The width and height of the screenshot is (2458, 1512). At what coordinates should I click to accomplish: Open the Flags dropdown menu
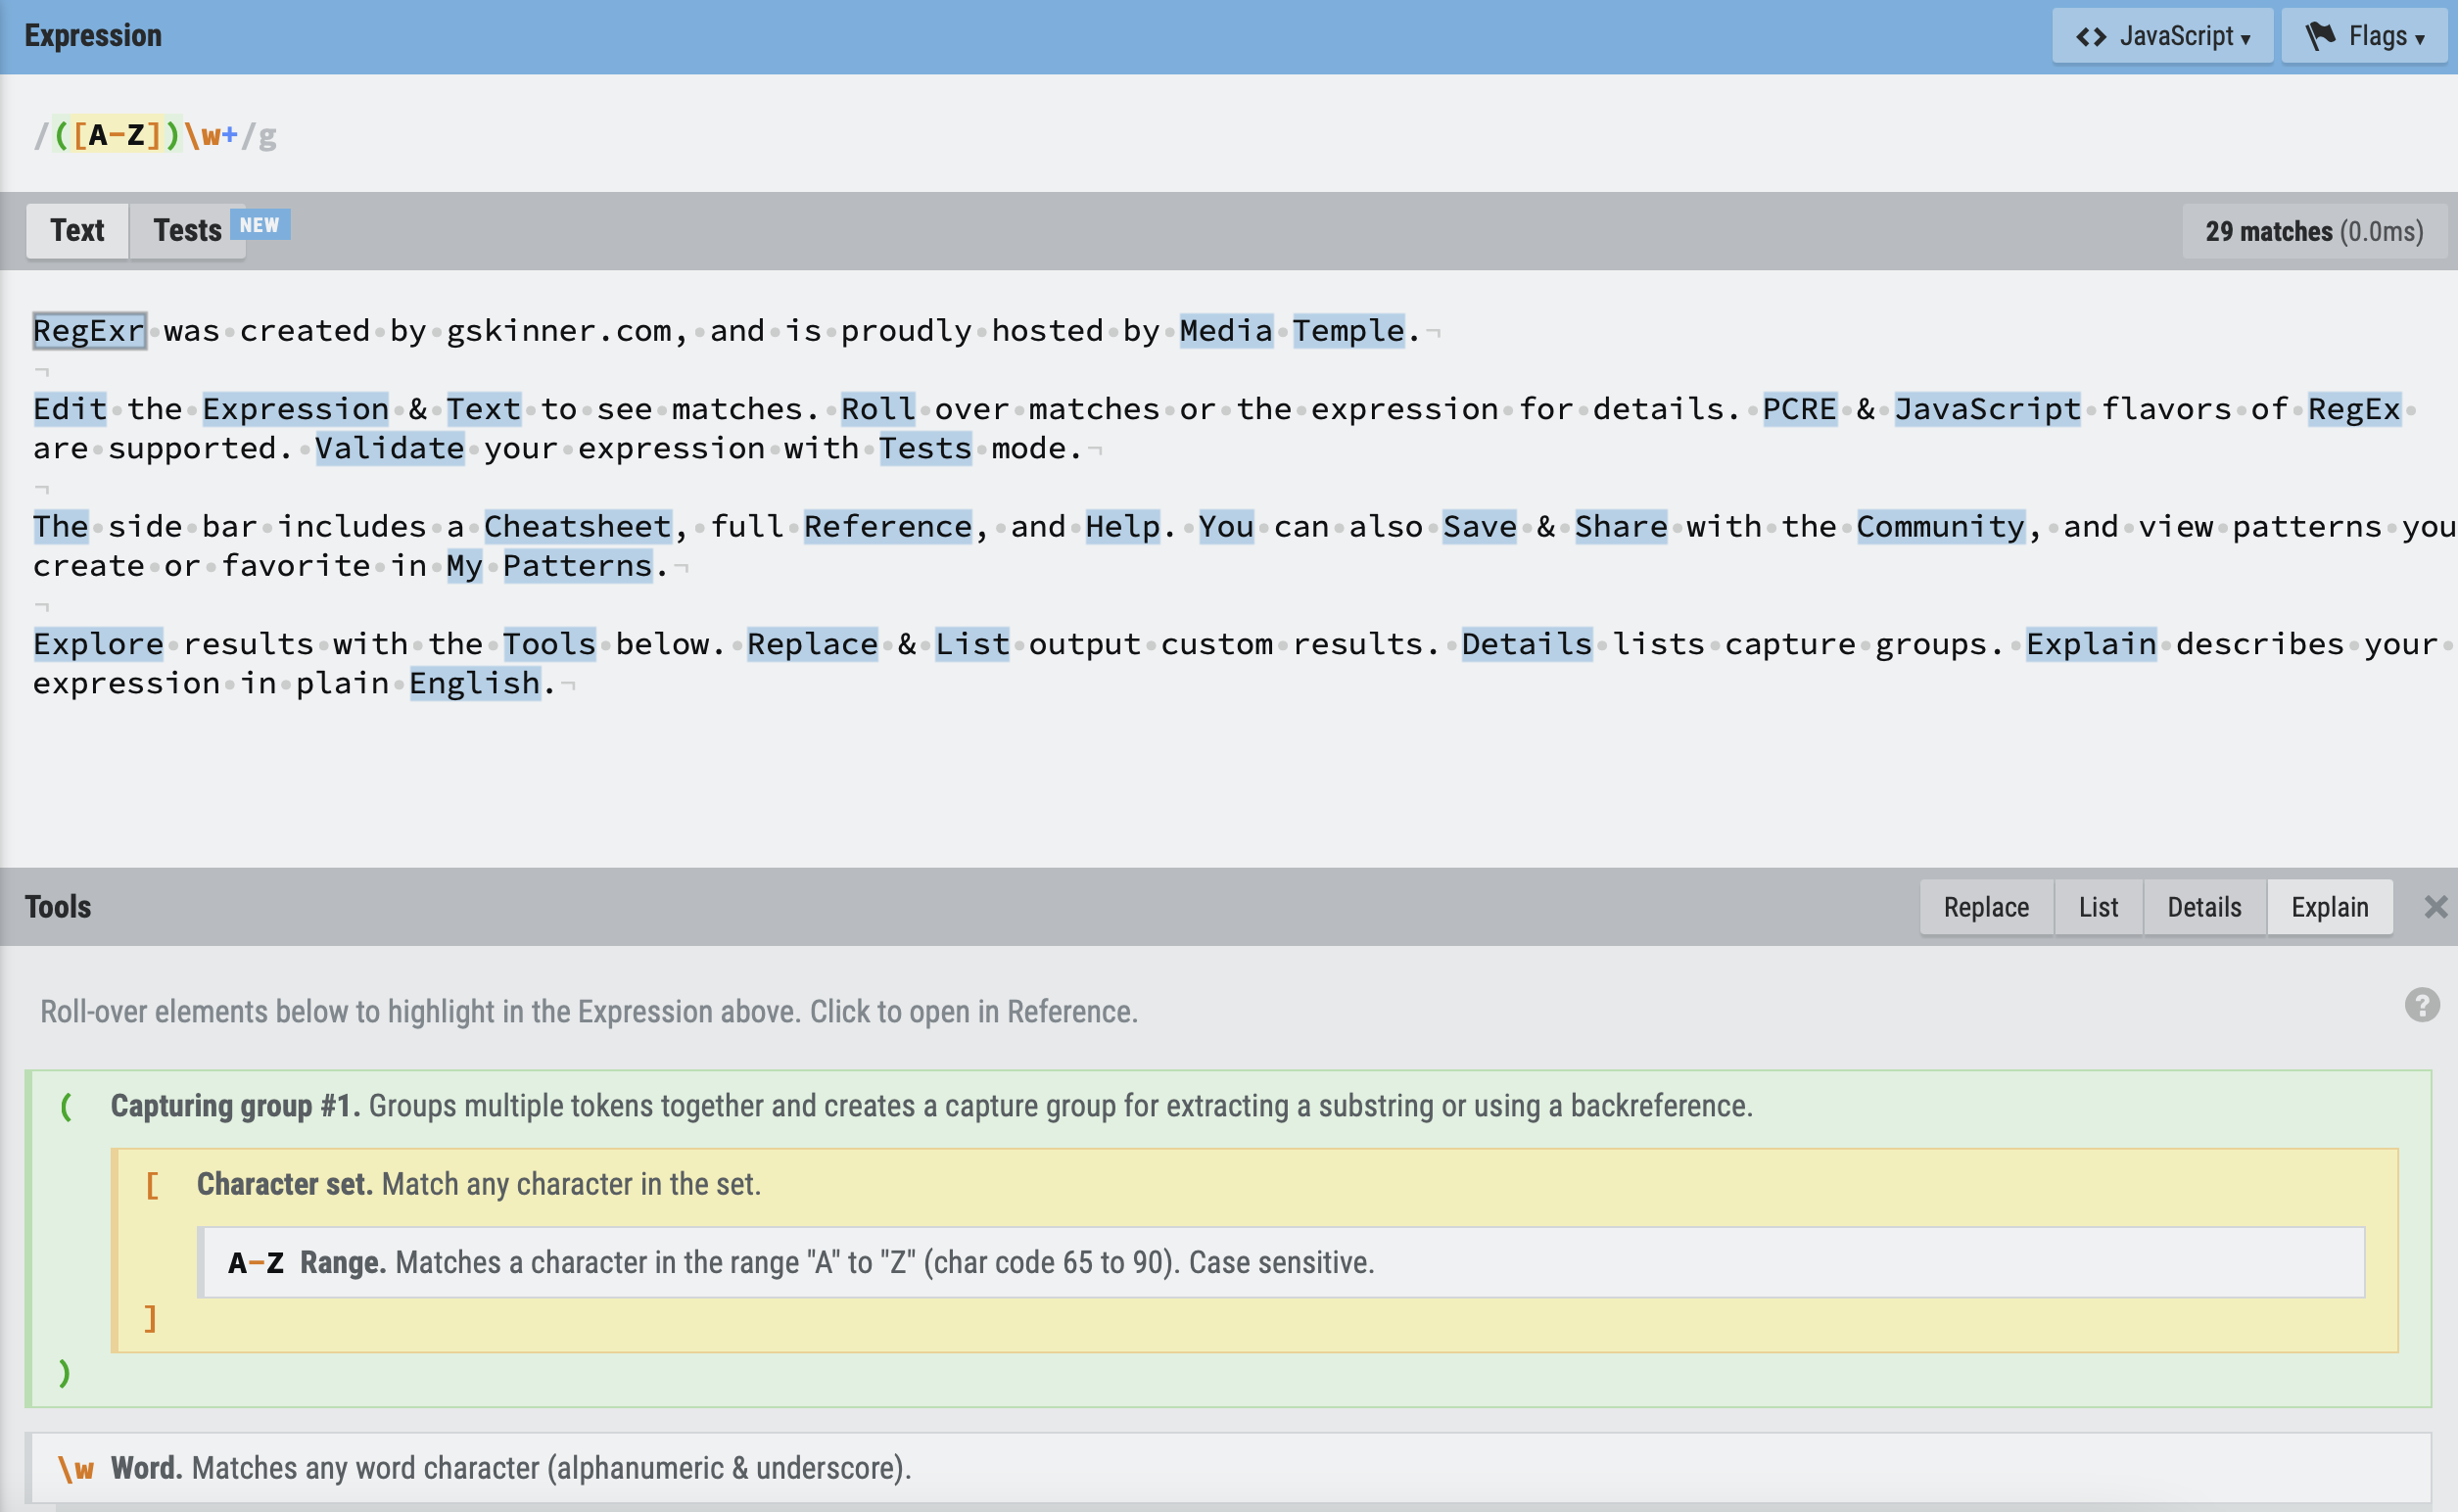point(2364,36)
